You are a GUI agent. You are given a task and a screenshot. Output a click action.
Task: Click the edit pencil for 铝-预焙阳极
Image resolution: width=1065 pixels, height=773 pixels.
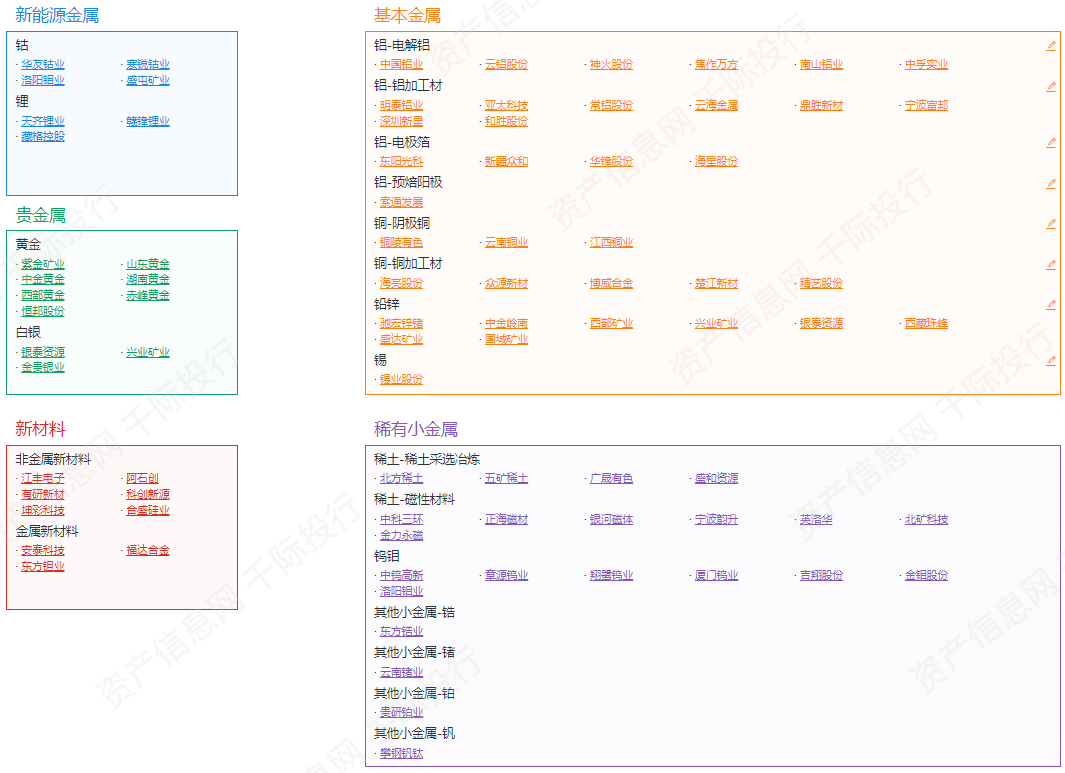(x=1051, y=183)
